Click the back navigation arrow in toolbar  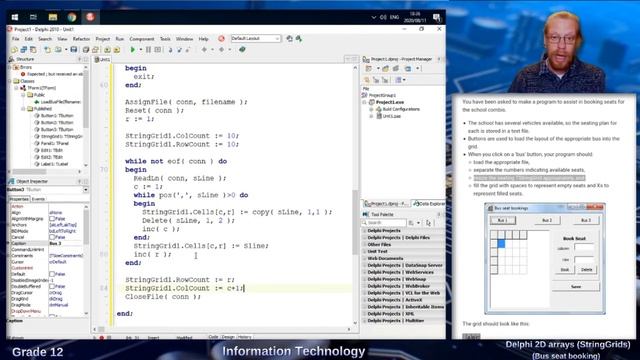[x=204, y=50]
